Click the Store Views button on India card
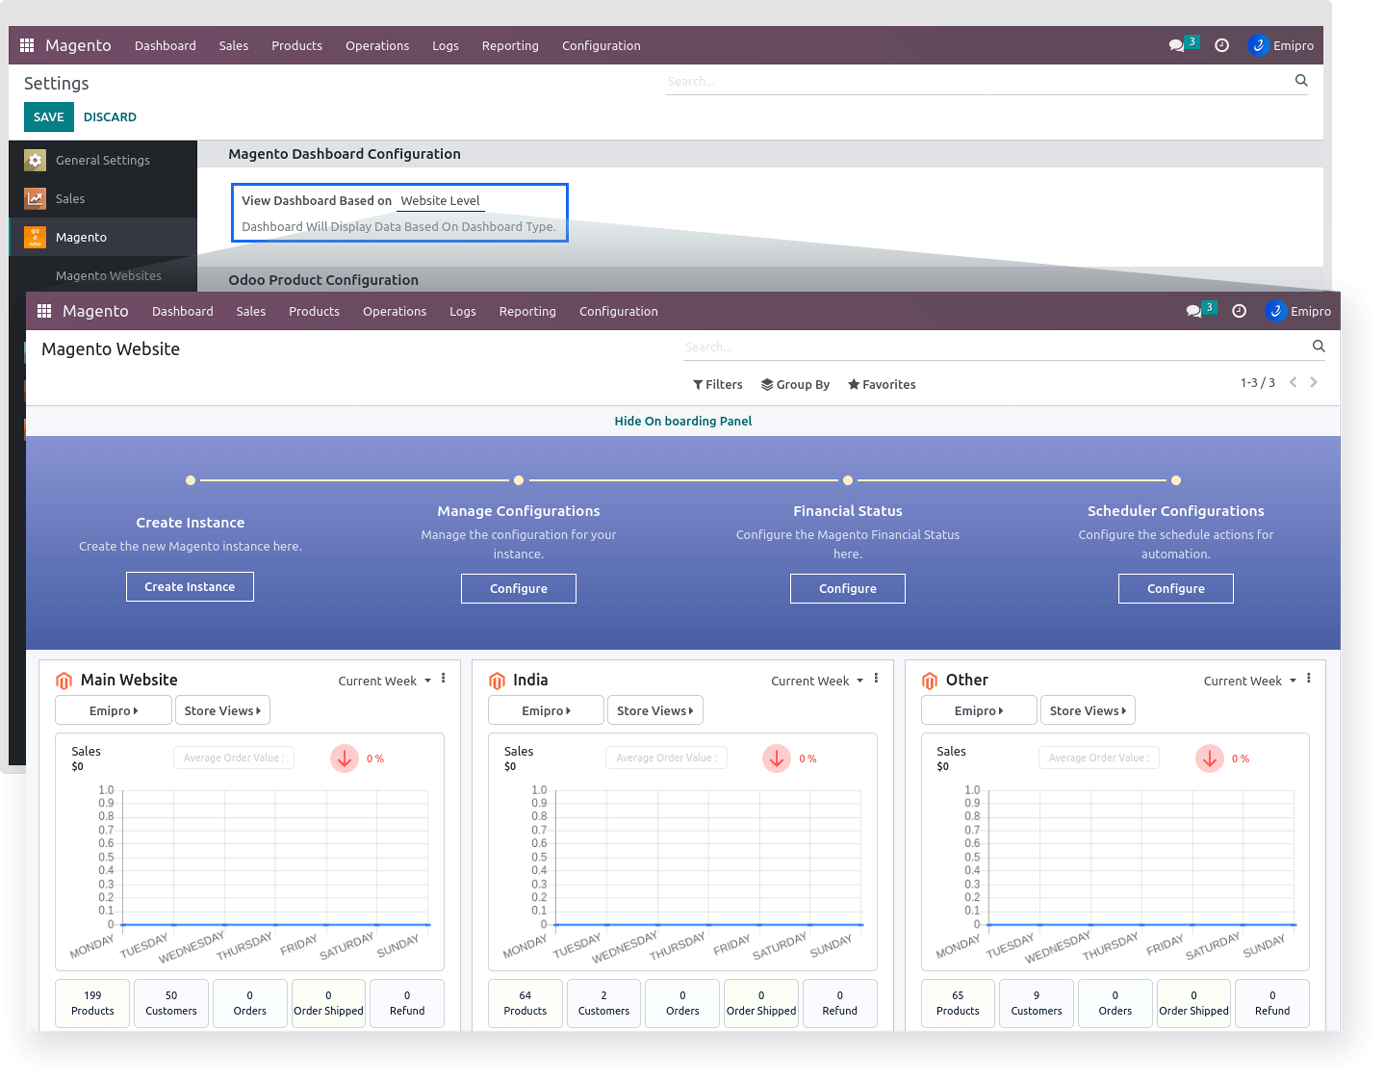1384x1081 pixels. point(654,711)
